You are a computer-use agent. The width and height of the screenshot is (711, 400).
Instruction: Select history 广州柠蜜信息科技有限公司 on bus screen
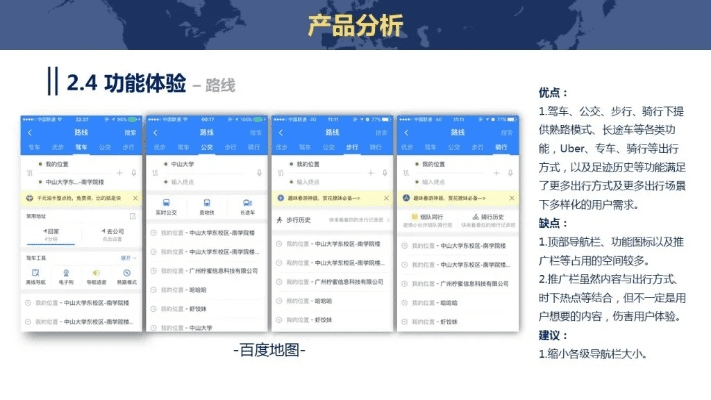pyautogui.click(x=207, y=271)
